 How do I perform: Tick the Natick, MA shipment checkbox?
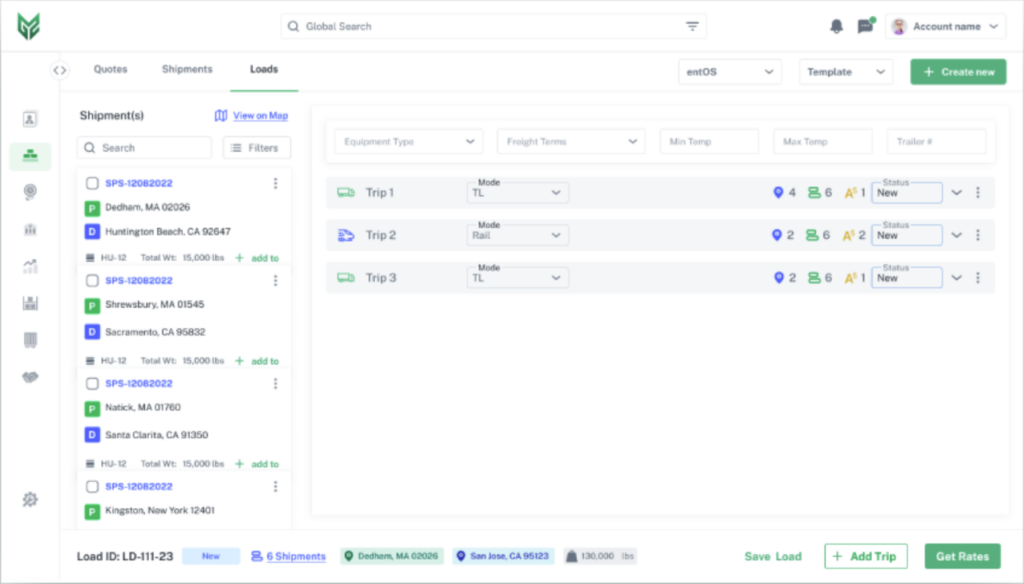click(92, 384)
